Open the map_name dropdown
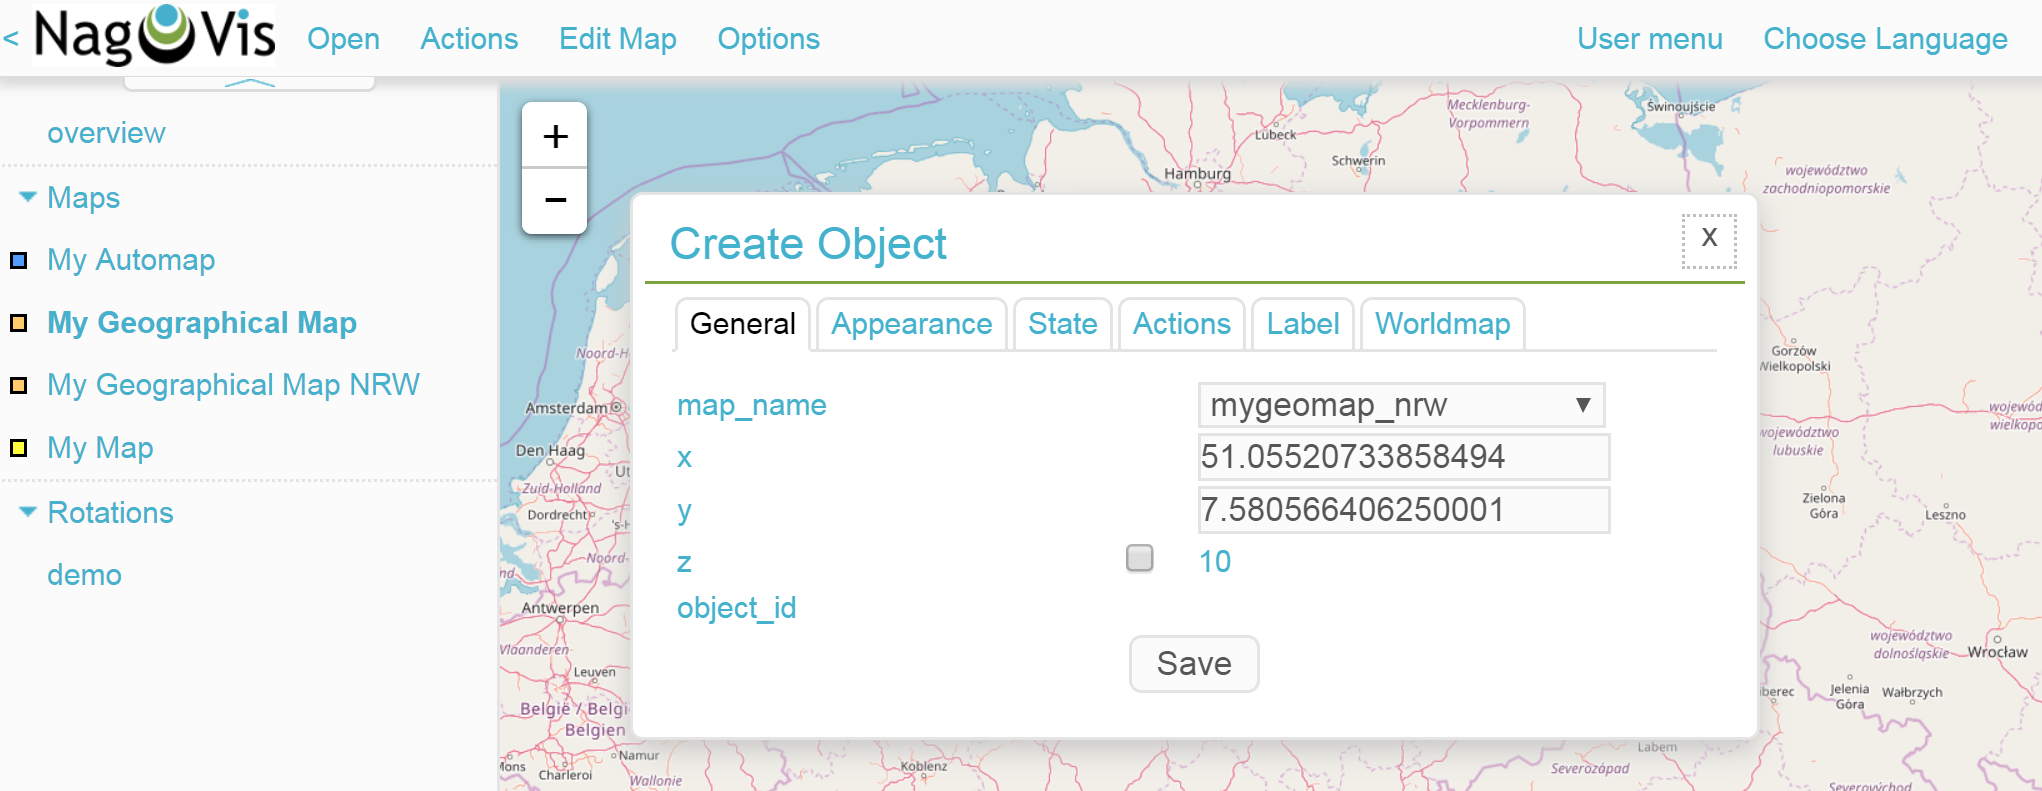 [1402, 405]
